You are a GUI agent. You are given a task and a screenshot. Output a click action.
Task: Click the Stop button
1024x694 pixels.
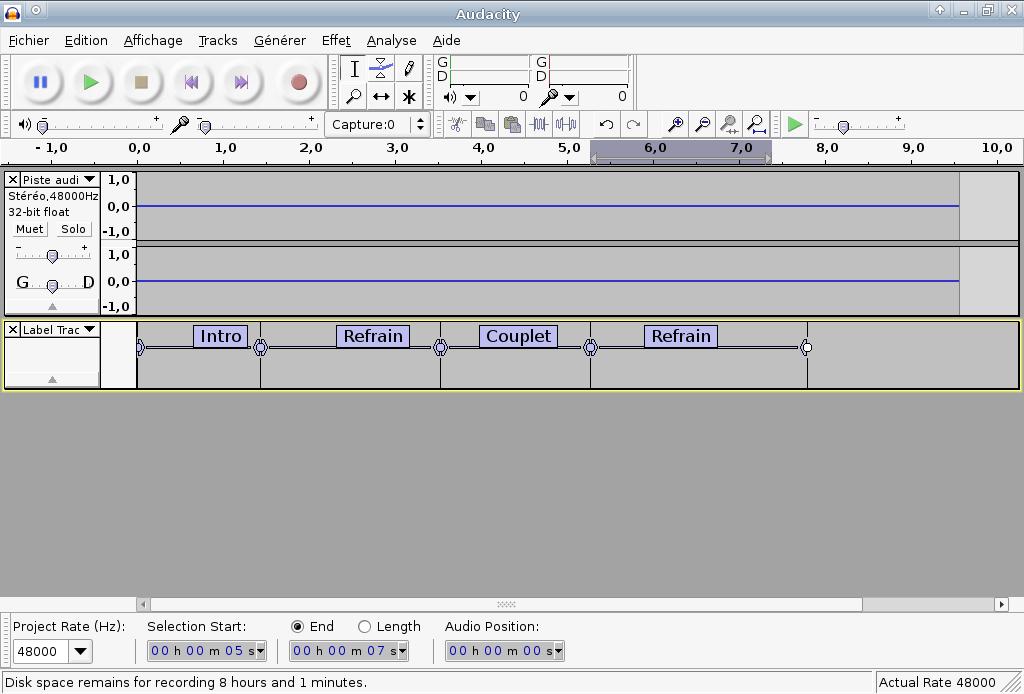click(x=141, y=82)
